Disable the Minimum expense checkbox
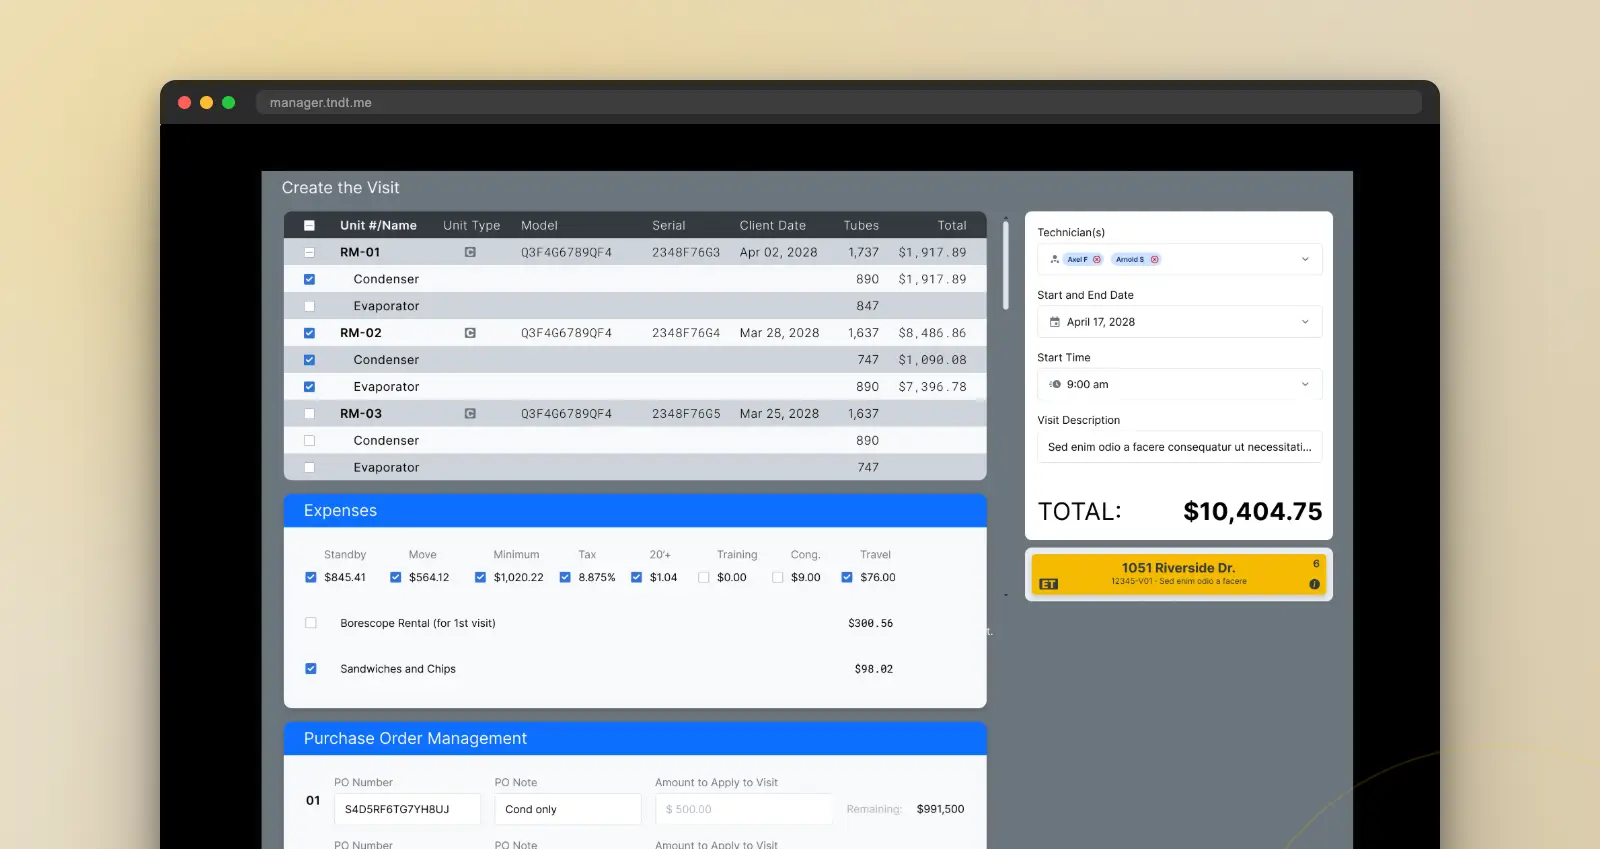This screenshot has height=849, width=1600. pyautogui.click(x=480, y=577)
